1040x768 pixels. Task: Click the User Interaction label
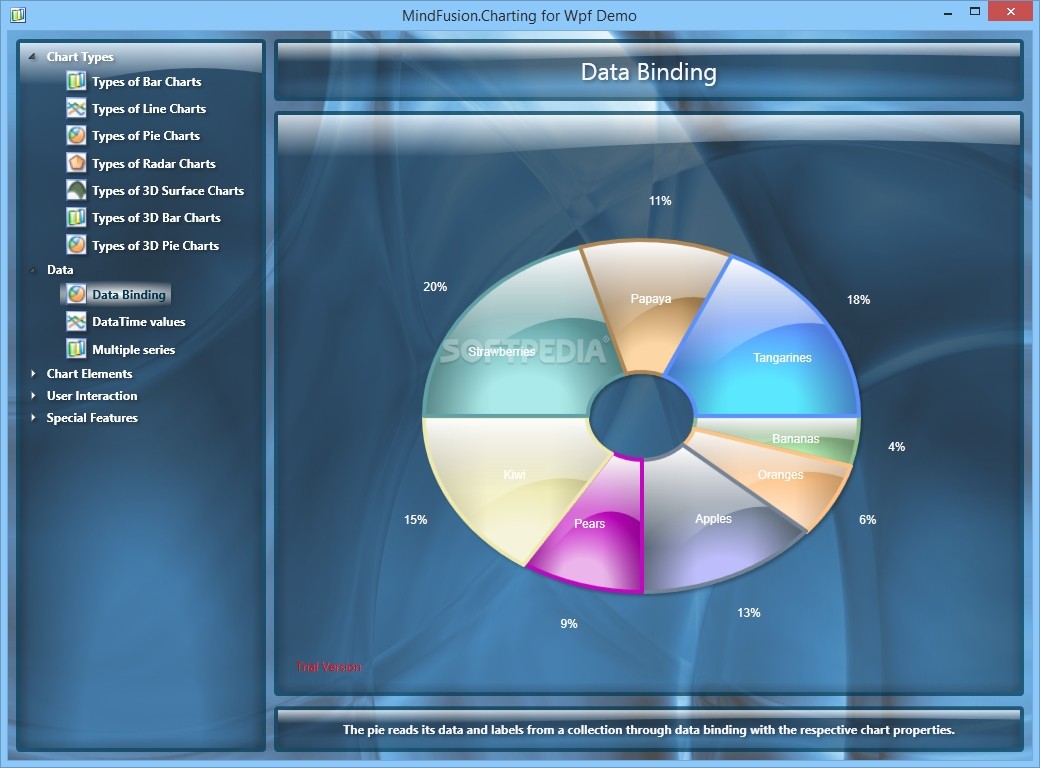92,396
